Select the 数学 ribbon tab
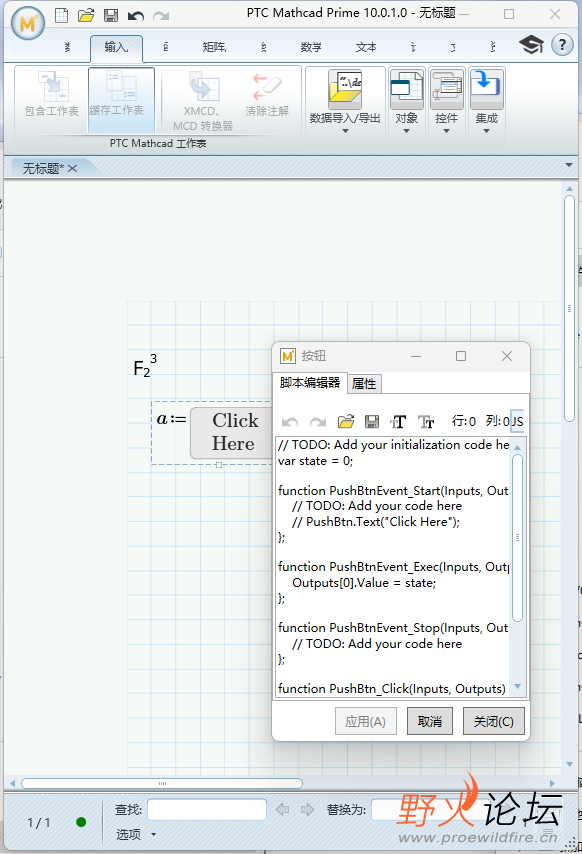 coord(311,47)
